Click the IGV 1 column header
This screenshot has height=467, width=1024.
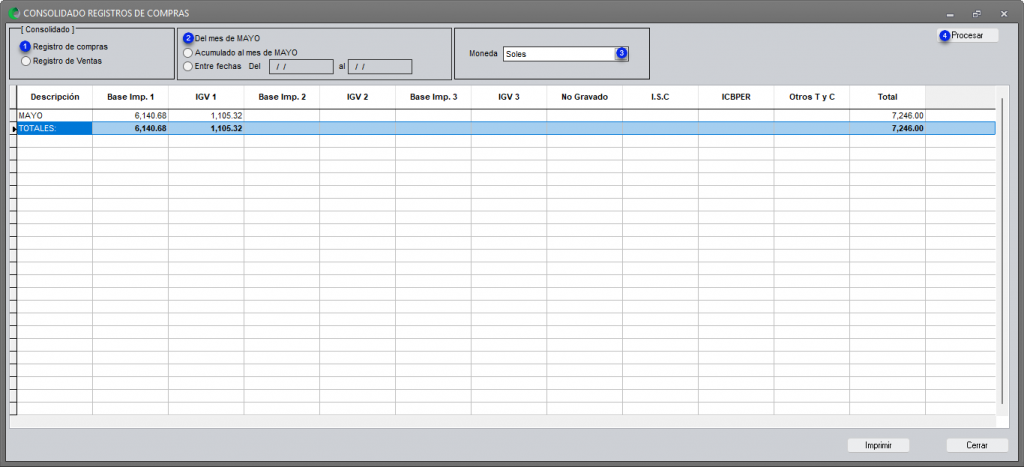(x=206, y=97)
